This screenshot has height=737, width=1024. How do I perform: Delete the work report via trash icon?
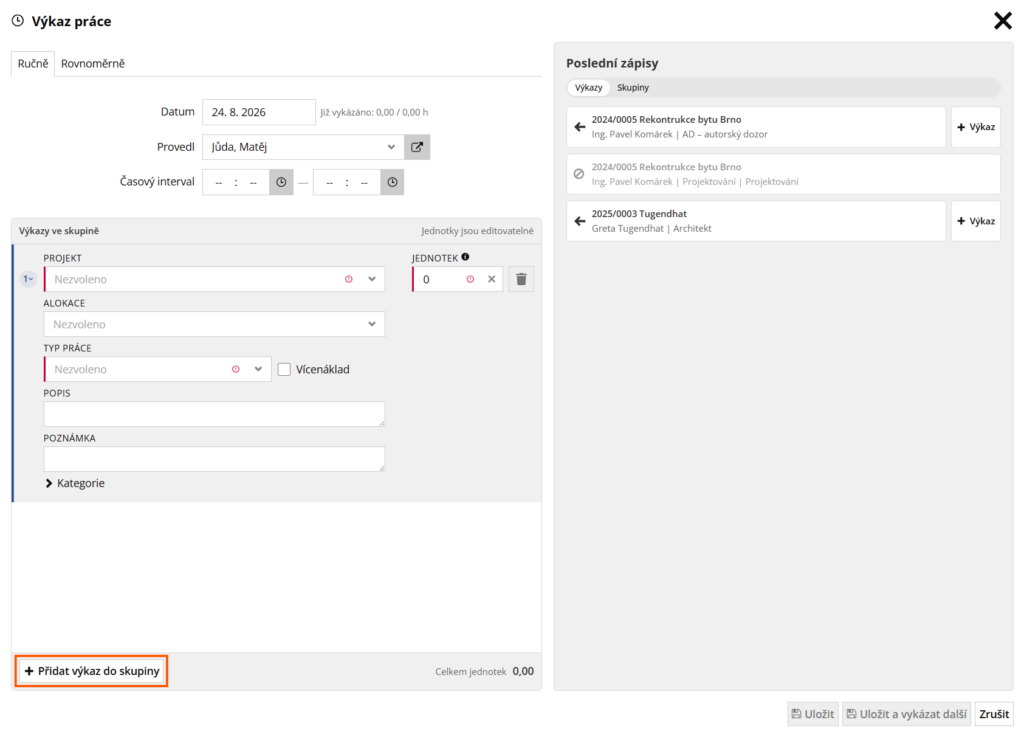[x=521, y=279]
